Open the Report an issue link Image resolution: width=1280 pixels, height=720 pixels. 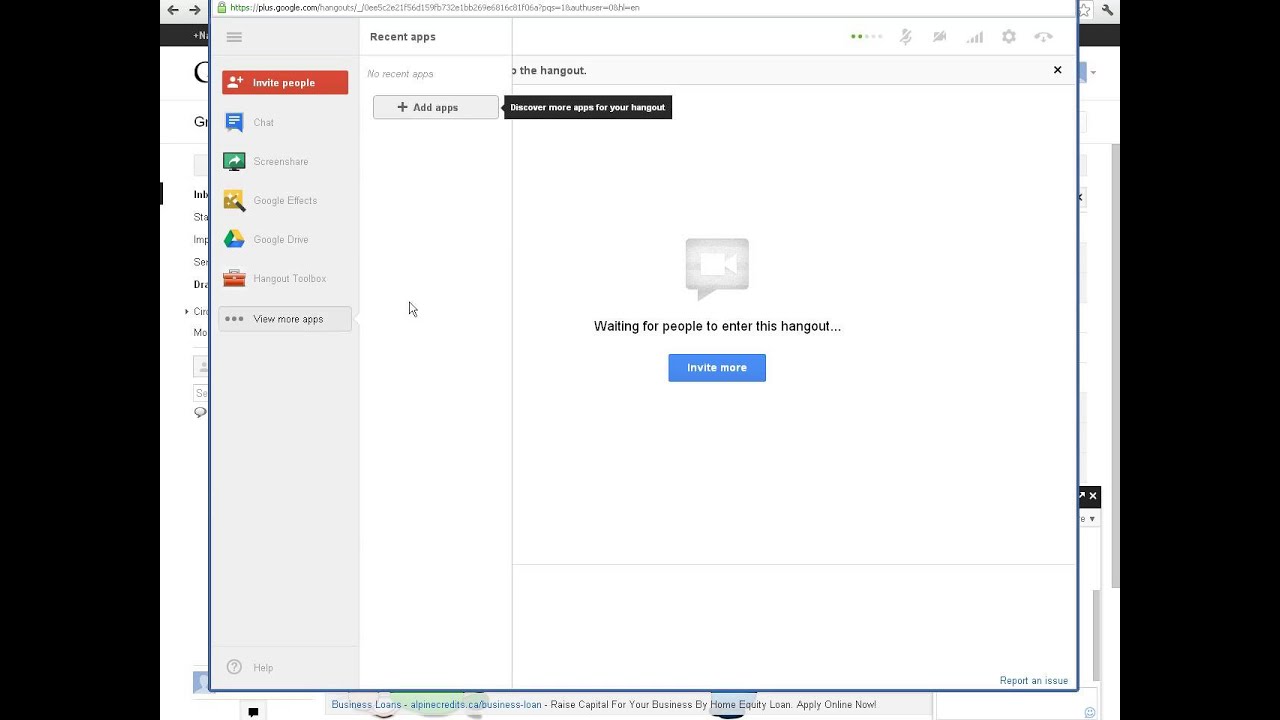tap(1034, 681)
